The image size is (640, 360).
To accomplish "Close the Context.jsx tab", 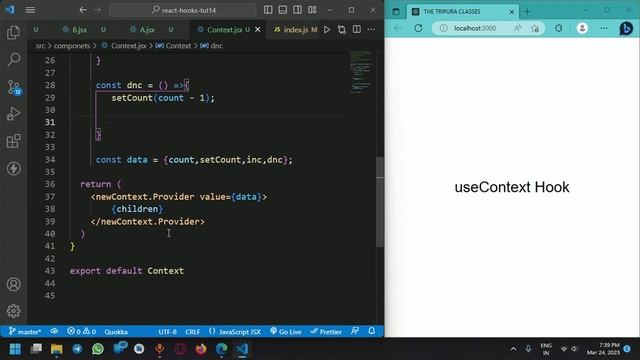I will (x=258, y=29).
